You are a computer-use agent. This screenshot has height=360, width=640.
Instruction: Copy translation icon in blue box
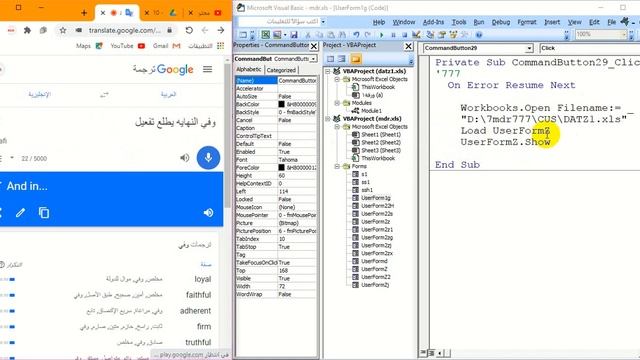pyautogui.click(x=44, y=213)
